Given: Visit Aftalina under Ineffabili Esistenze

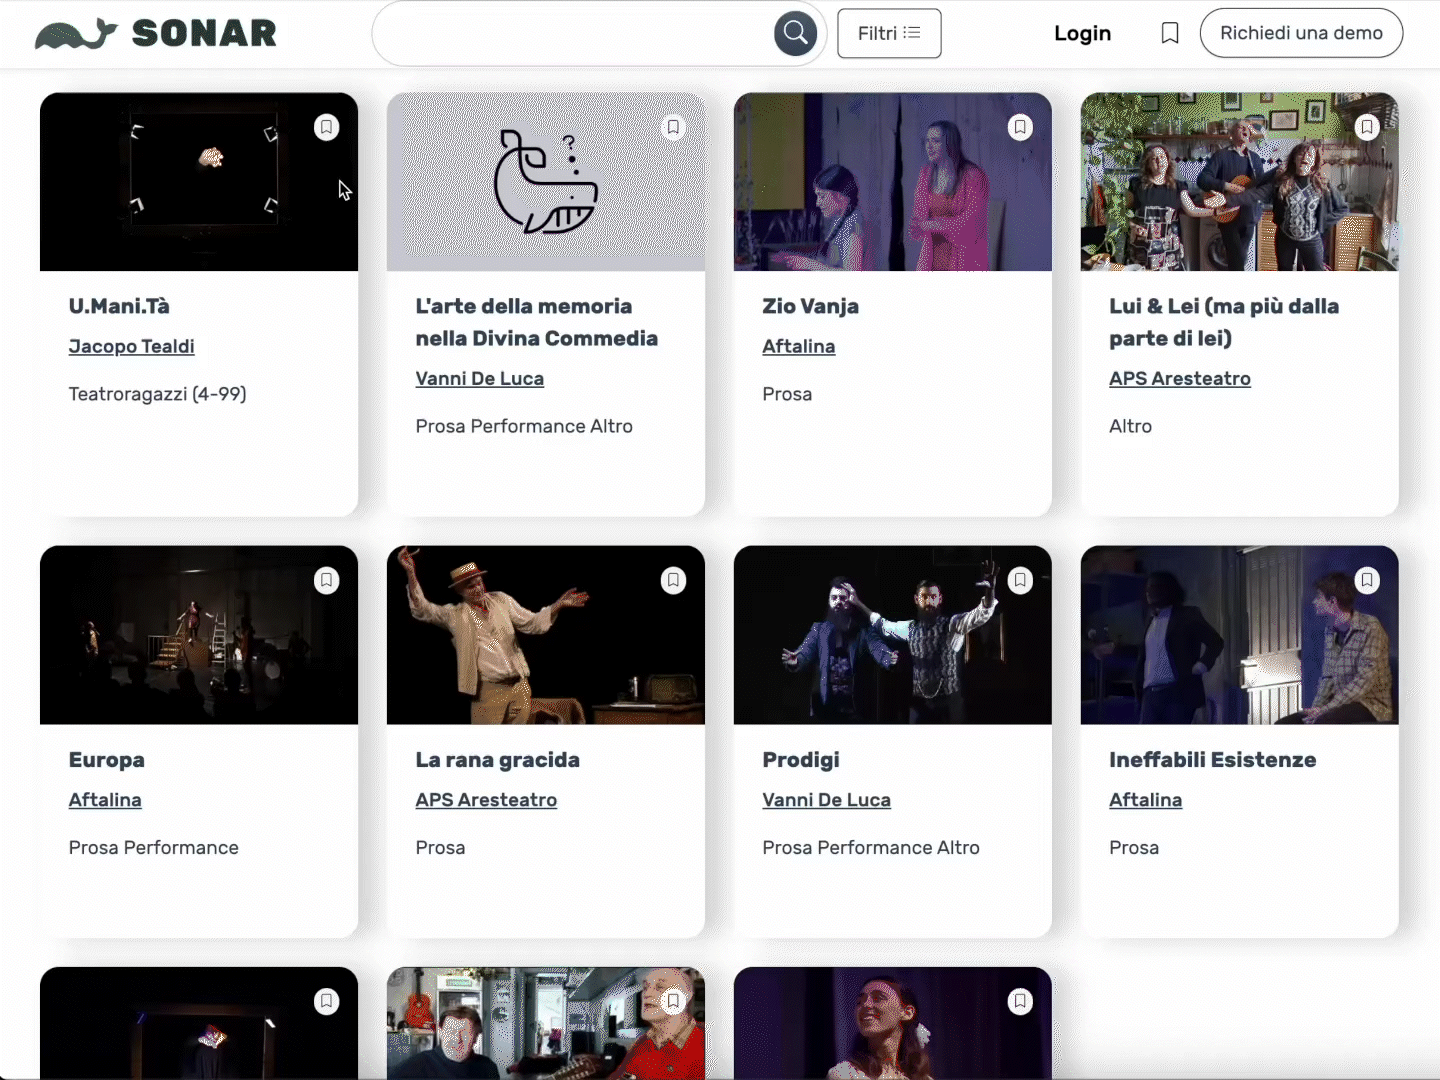Looking at the screenshot, I should point(1146,800).
